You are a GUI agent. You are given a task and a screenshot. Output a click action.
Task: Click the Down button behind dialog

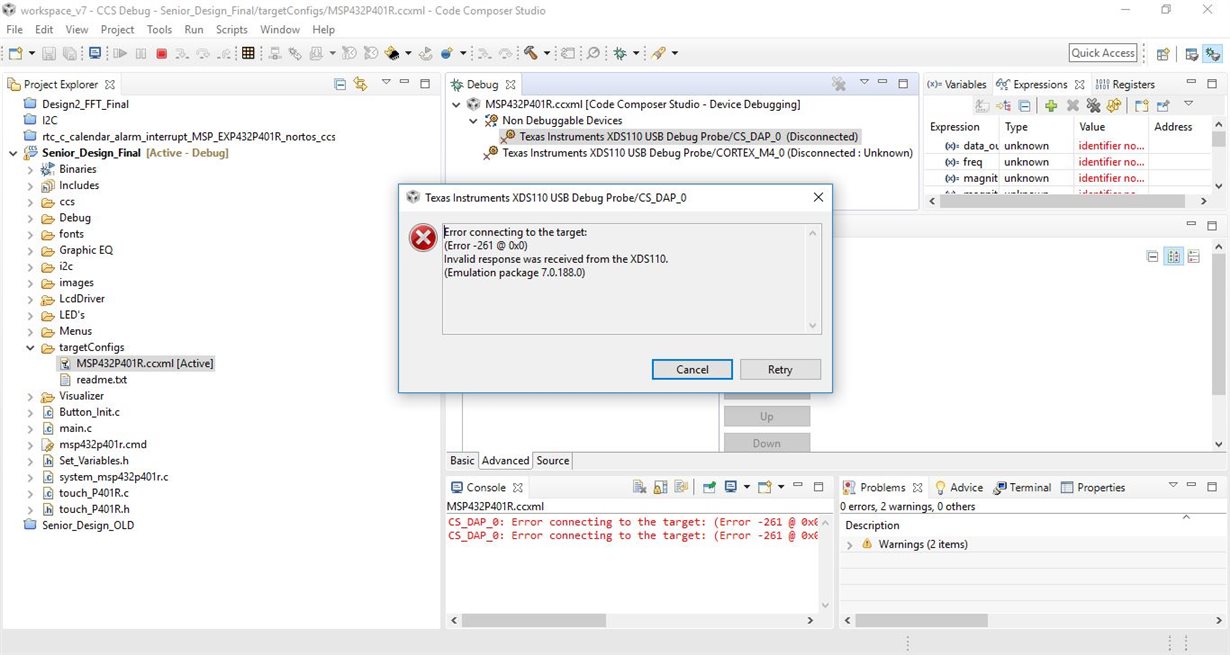(766, 443)
